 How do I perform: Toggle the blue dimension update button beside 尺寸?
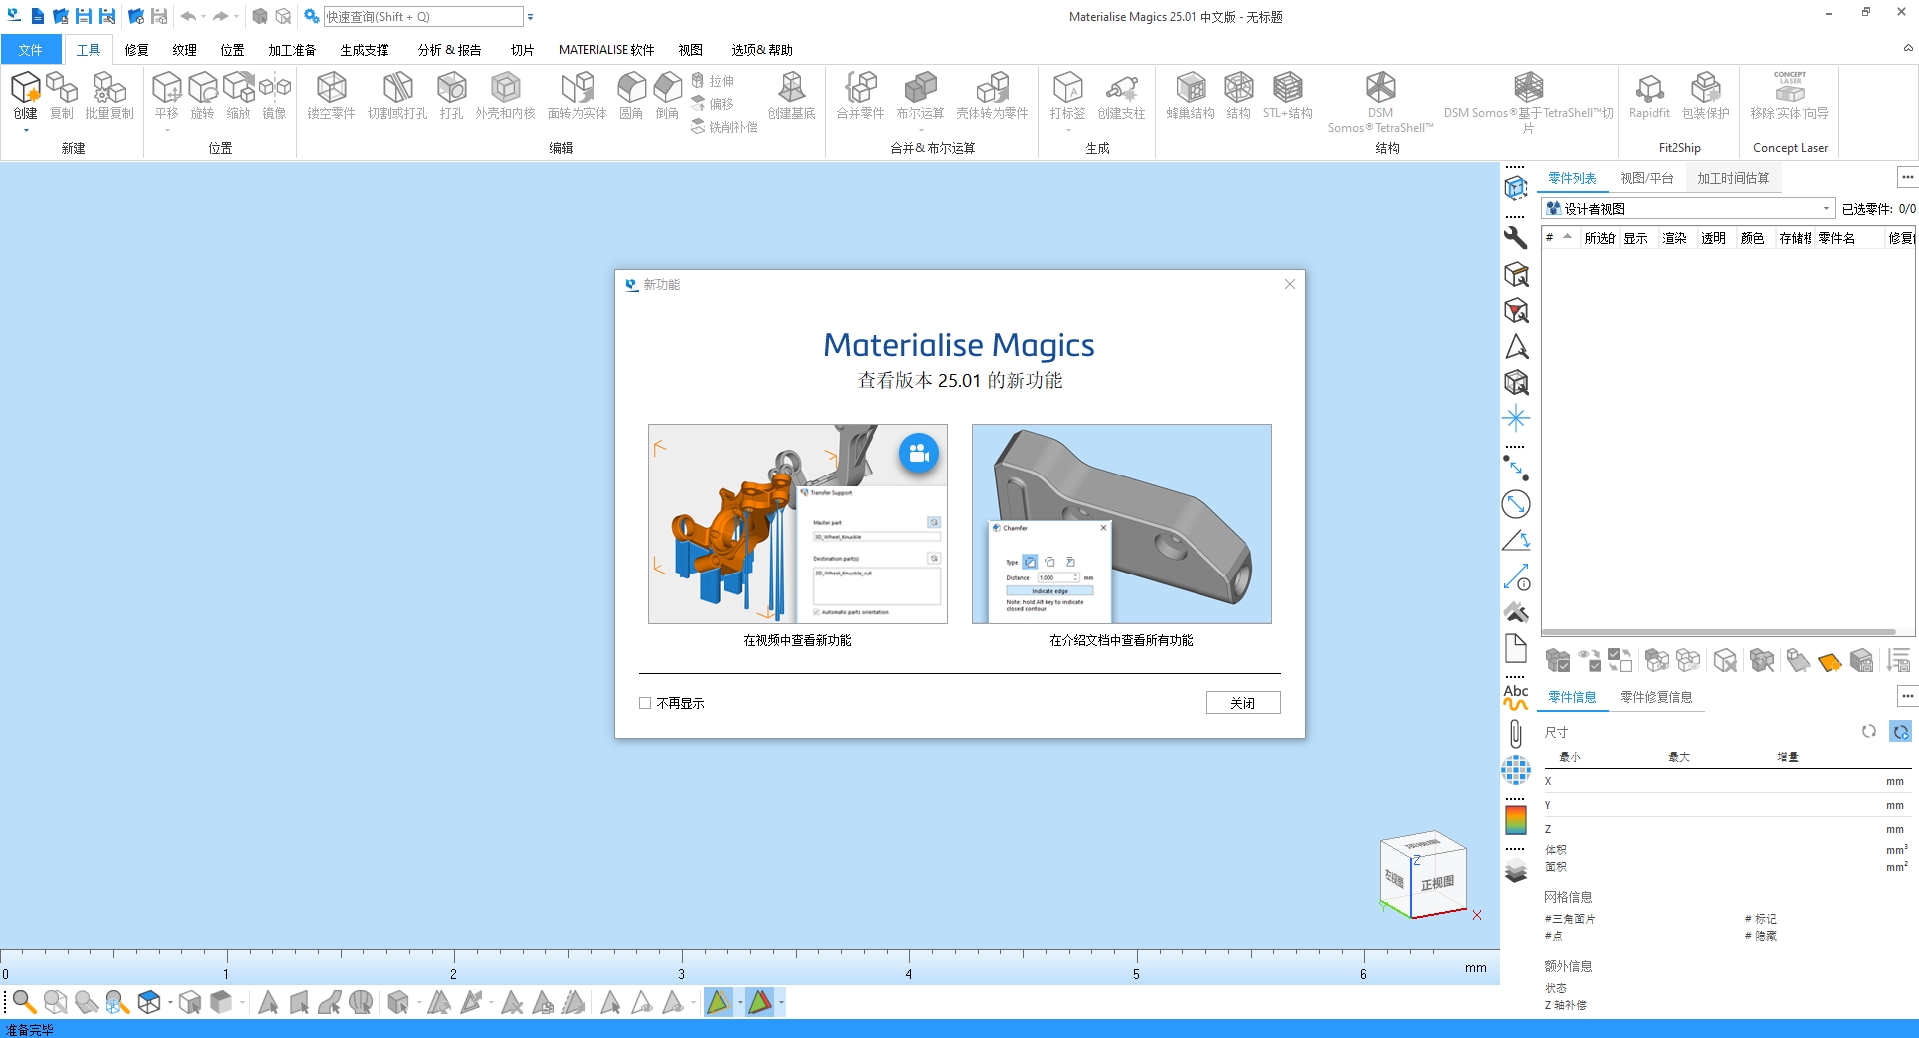coord(1901,732)
